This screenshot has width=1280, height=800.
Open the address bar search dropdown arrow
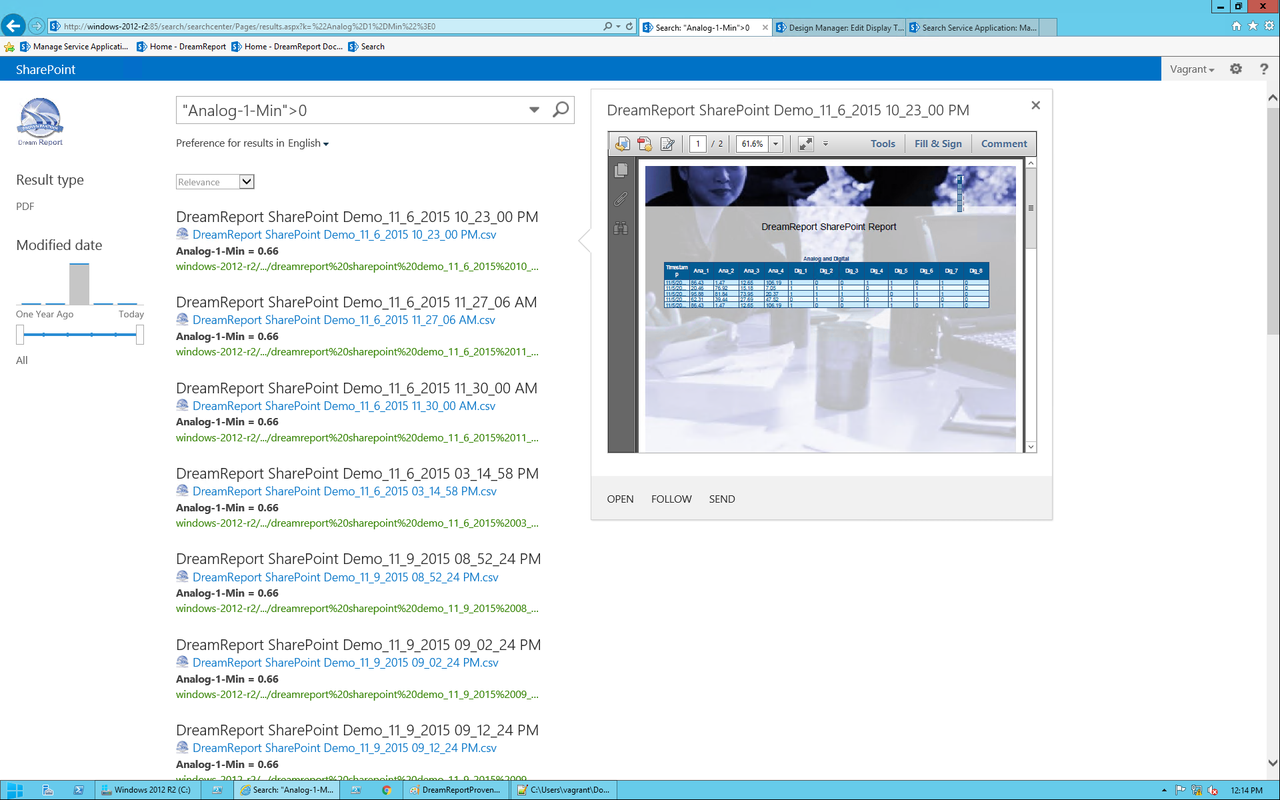(619, 26)
